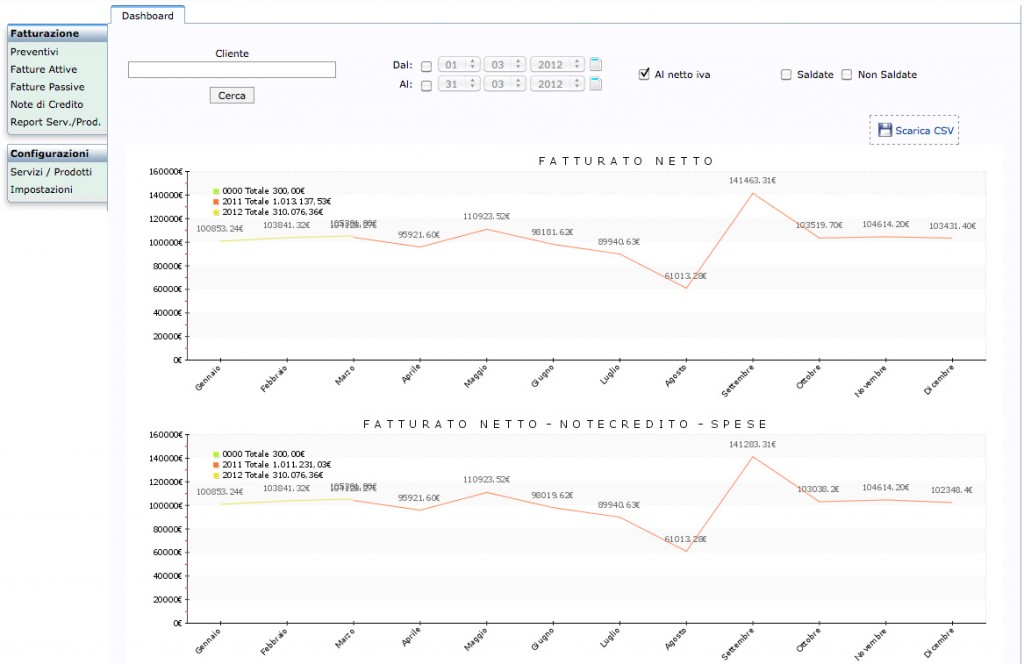Screen dimensions: 1024x664
Task: Click the green 0000 Totale legend marker in top chart
Action: (x=216, y=190)
